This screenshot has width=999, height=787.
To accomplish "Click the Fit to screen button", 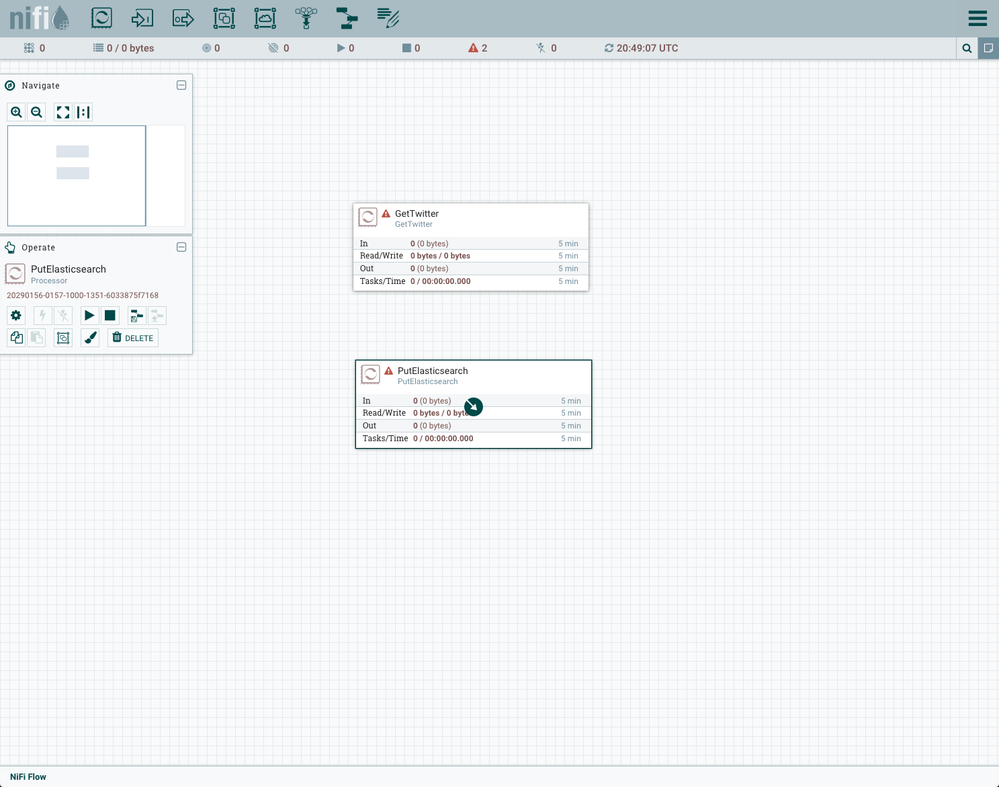I will (x=63, y=112).
